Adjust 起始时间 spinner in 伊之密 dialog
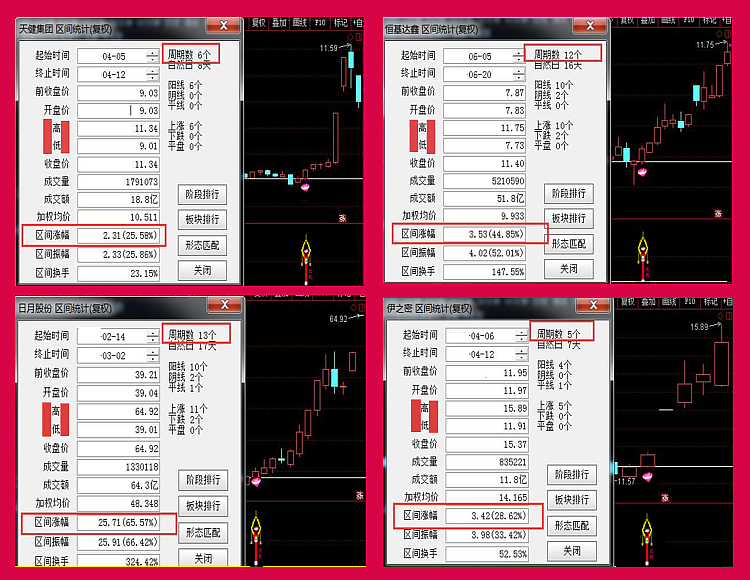 pyautogui.click(x=518, y=337)
